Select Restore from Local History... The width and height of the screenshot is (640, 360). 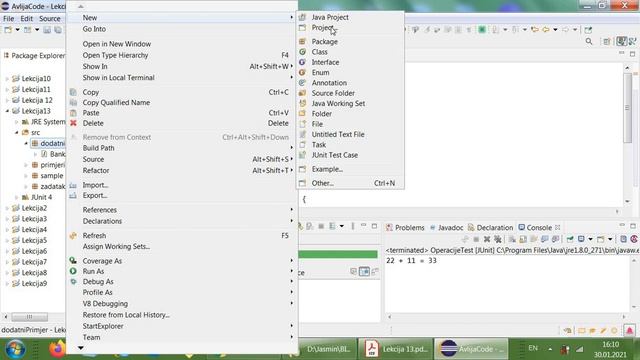[x=126, y=315]
